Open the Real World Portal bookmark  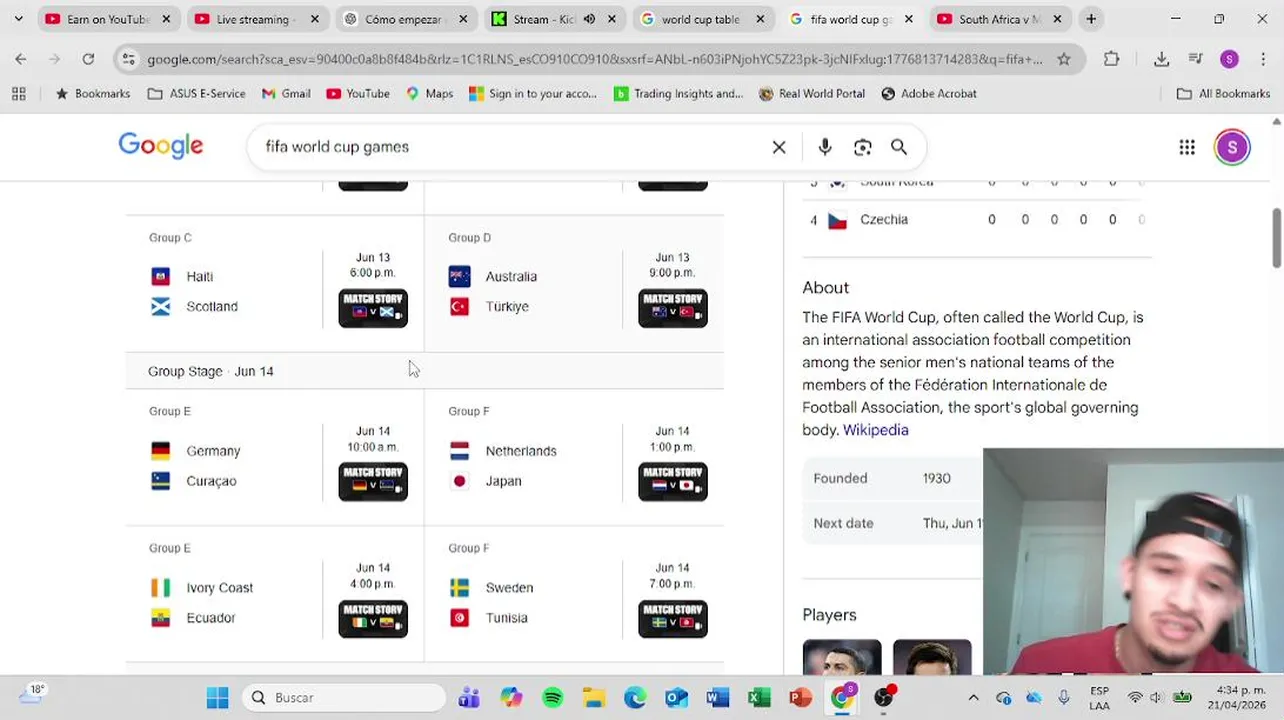(812, 94)
